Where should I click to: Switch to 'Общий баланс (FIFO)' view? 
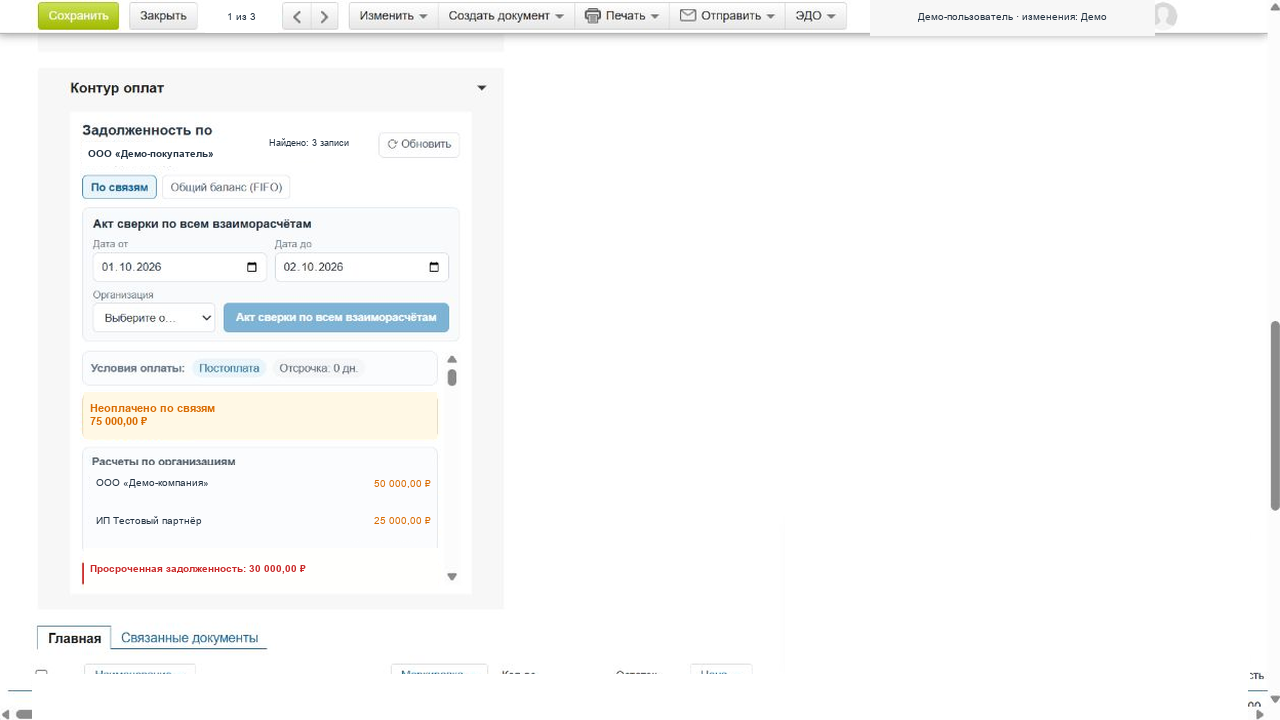(227, 187)
